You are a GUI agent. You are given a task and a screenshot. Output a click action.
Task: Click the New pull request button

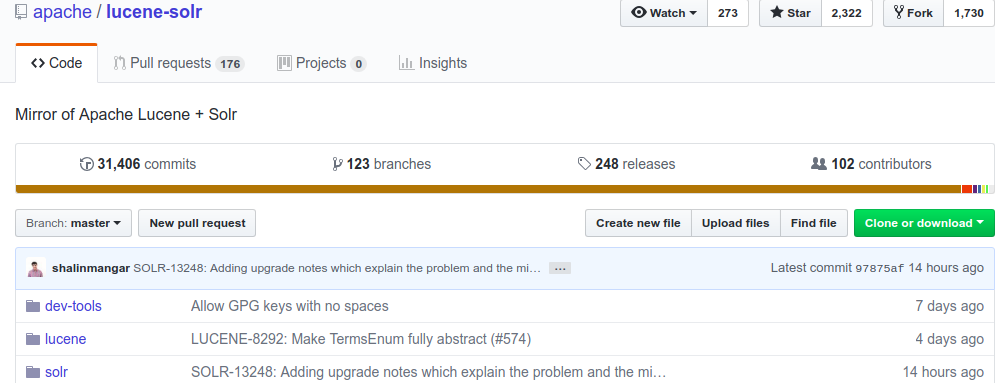point(197,223)
